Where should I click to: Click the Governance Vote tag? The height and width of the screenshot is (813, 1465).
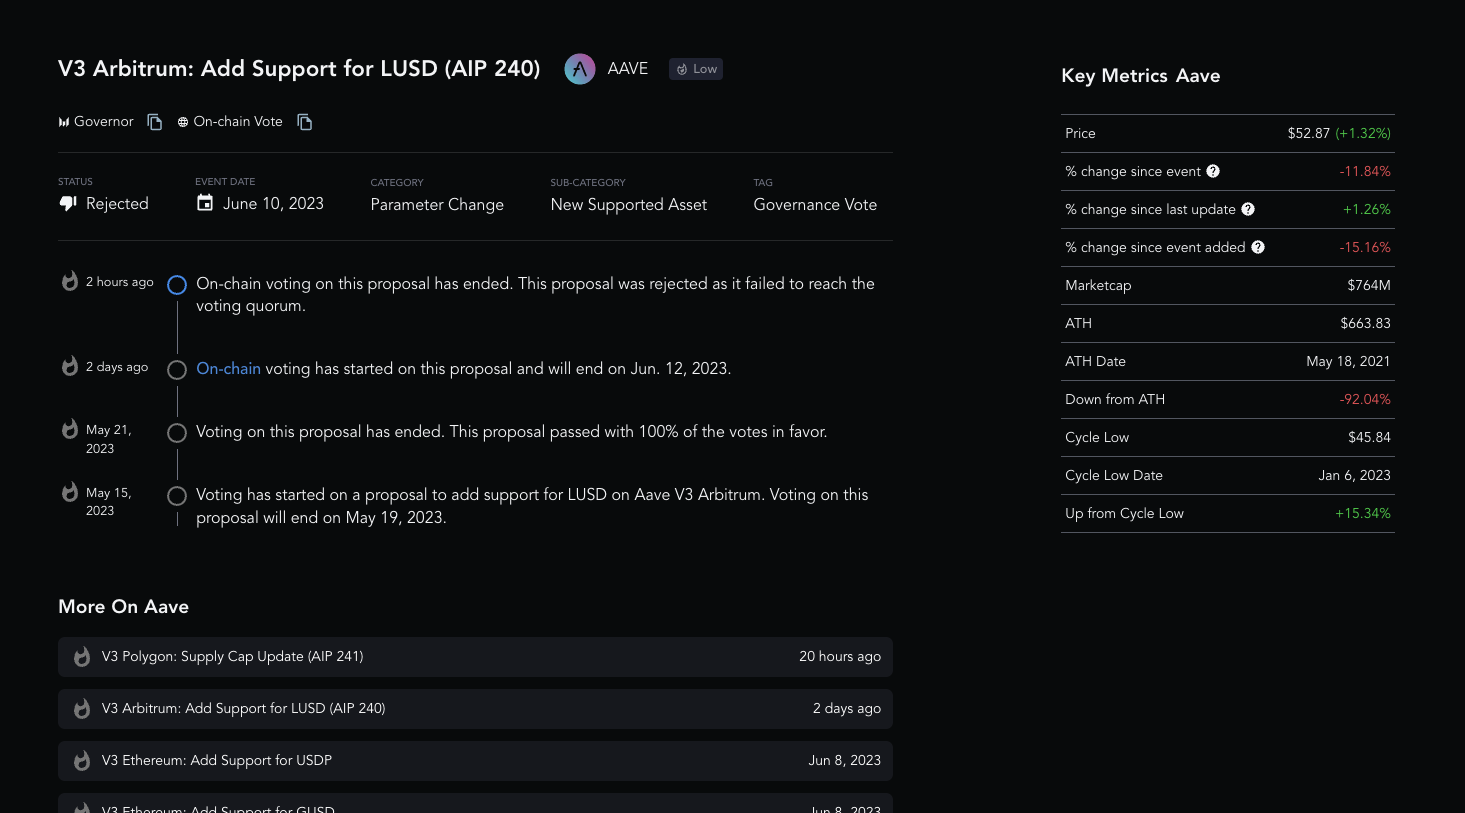pos(815,204)
